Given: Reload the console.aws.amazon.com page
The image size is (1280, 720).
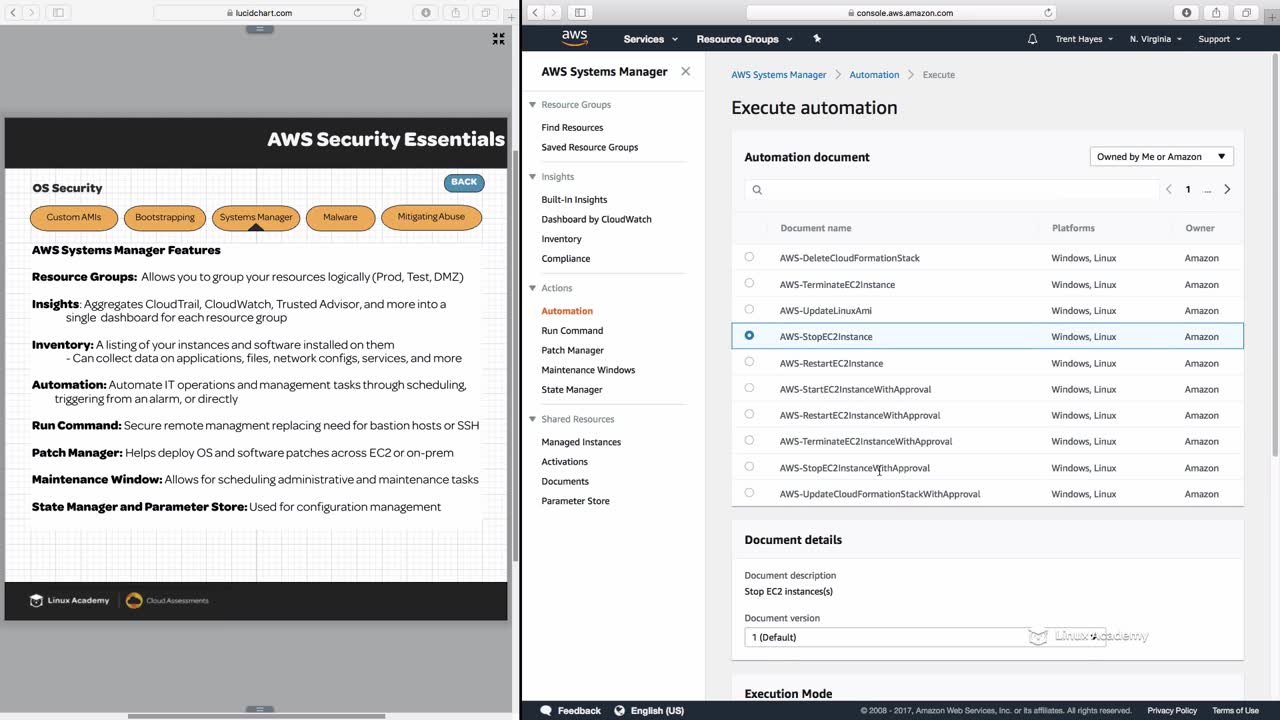Looking at the screenshot, I should (1048, 13).
